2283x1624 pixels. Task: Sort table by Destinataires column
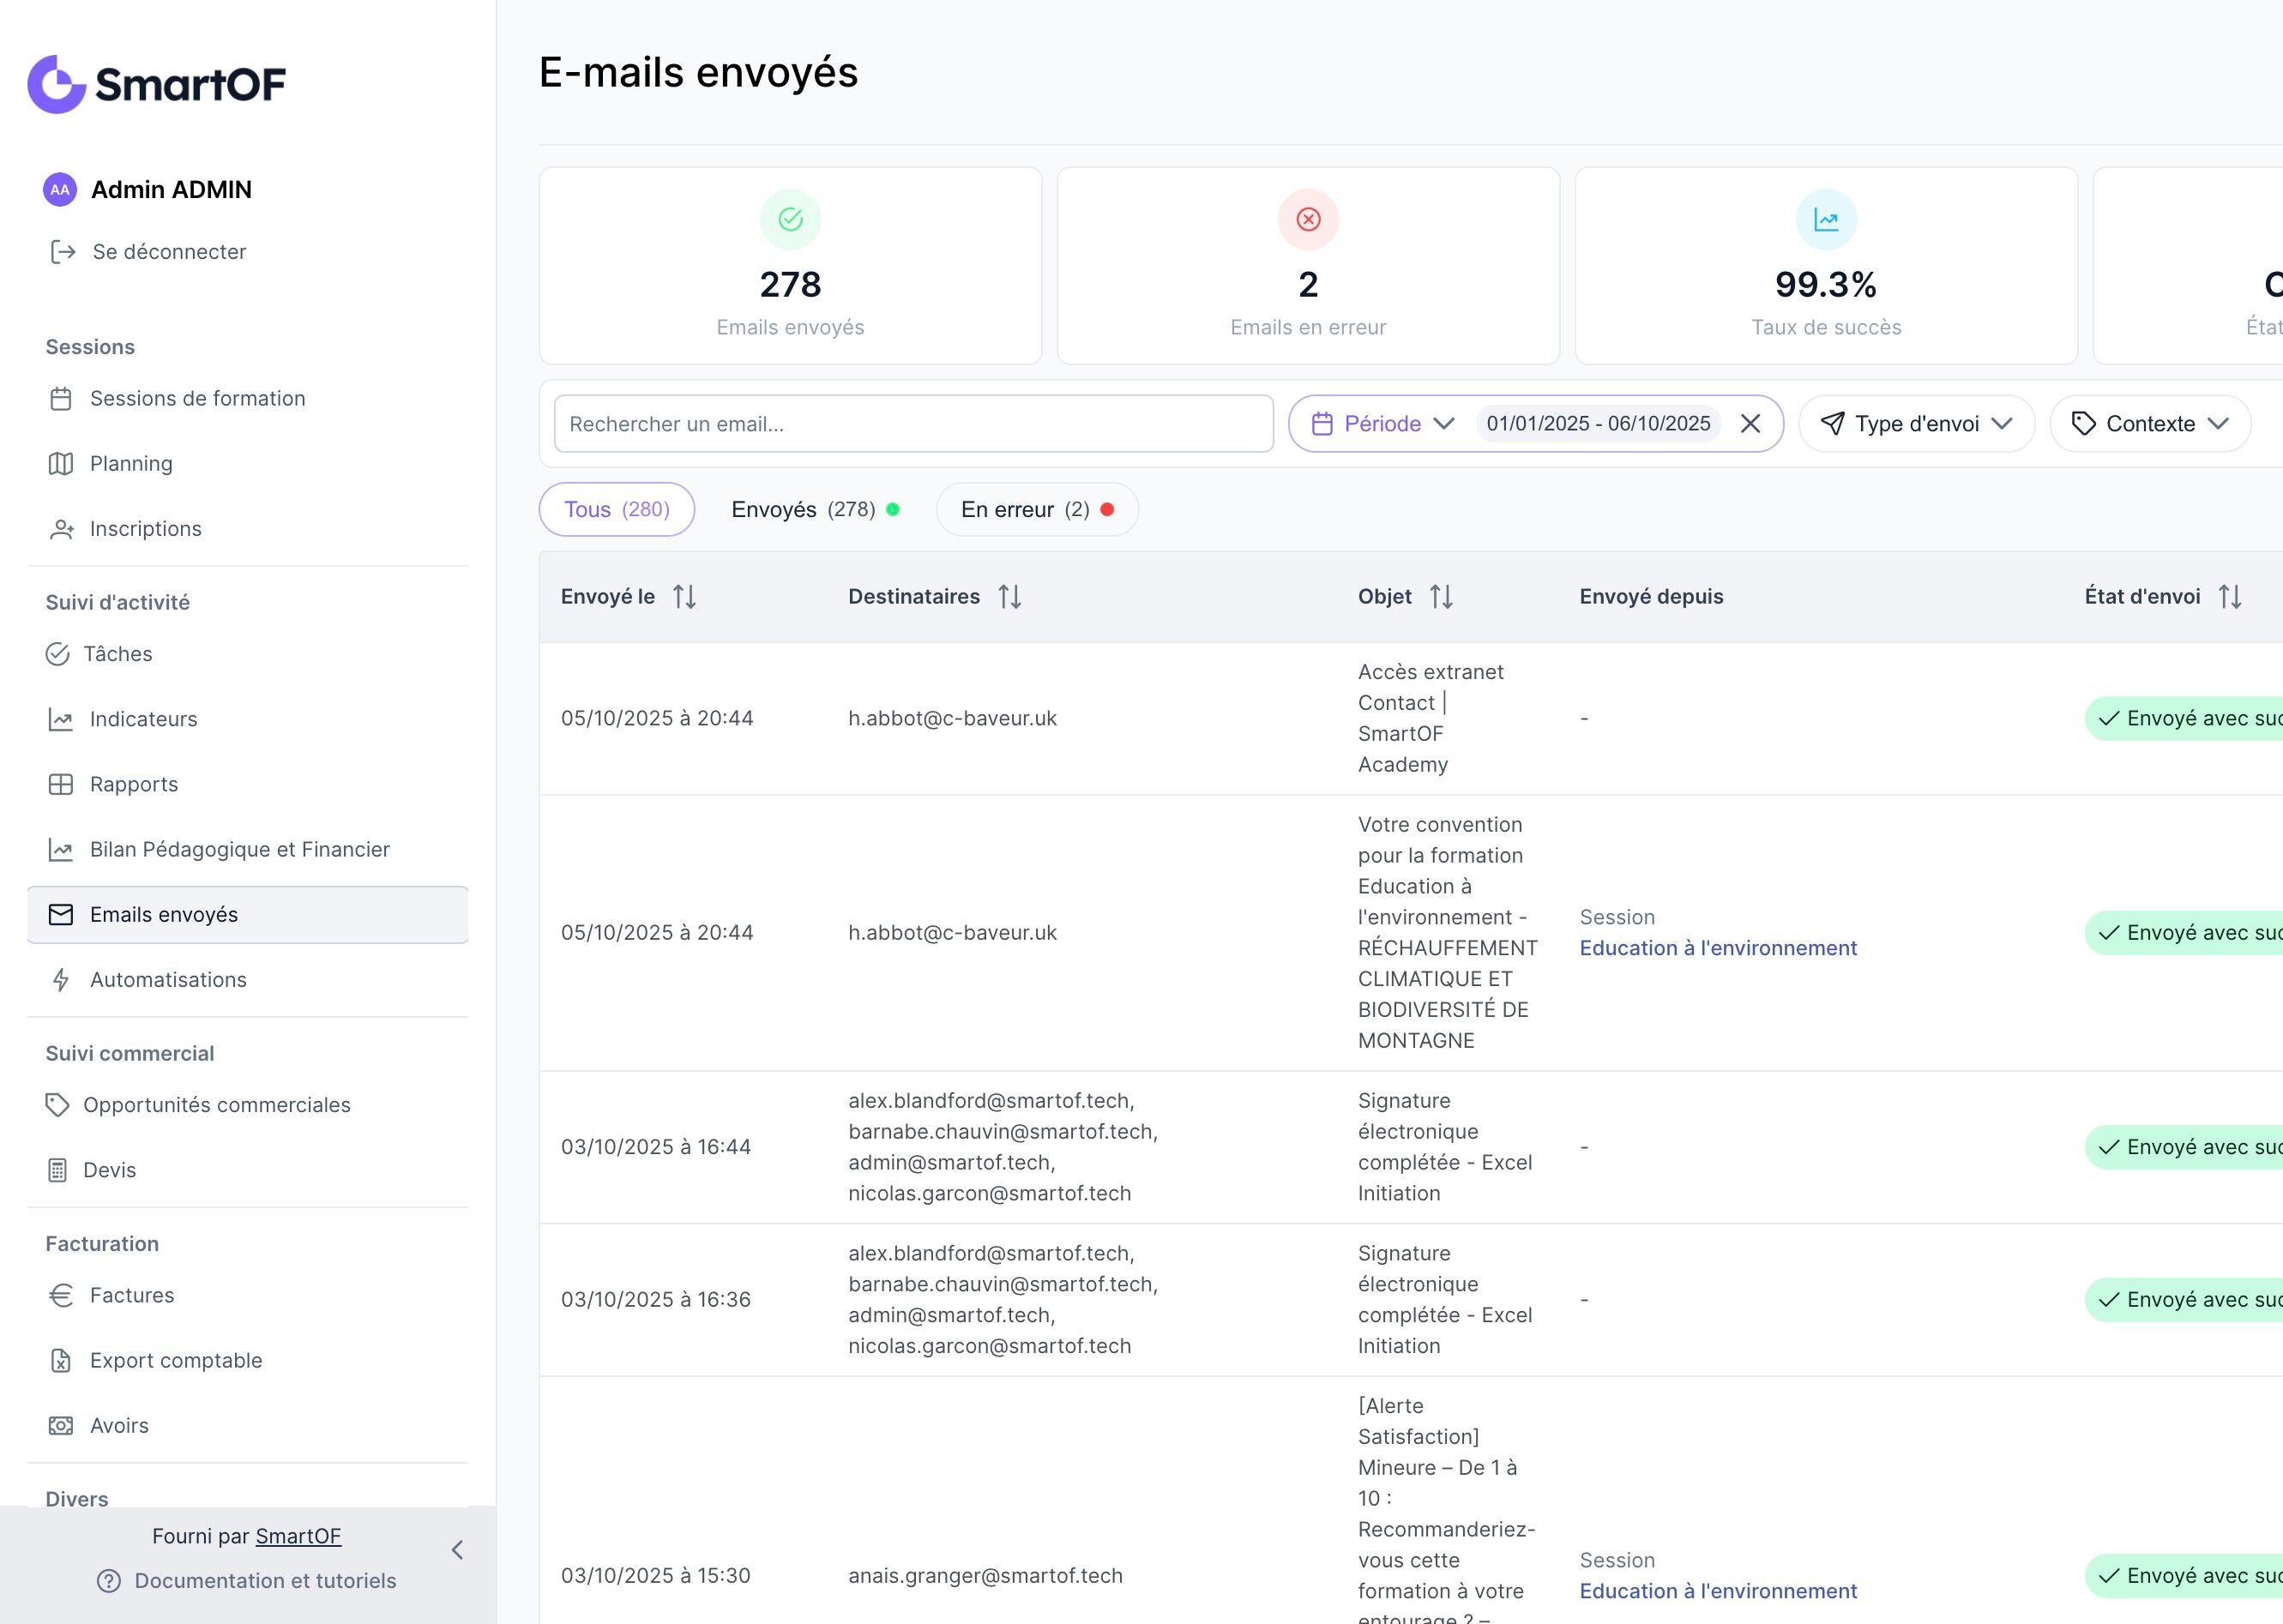tap(1009, 597)
